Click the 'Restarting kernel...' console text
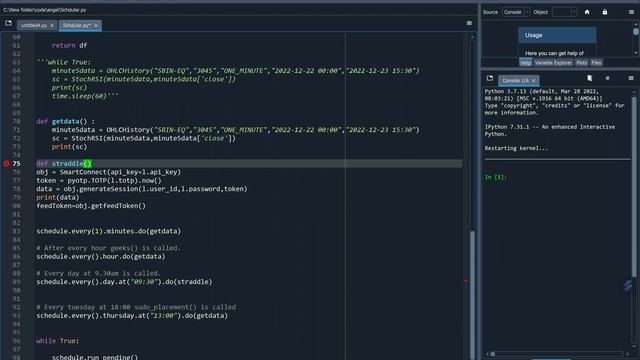 pos(516,149)
